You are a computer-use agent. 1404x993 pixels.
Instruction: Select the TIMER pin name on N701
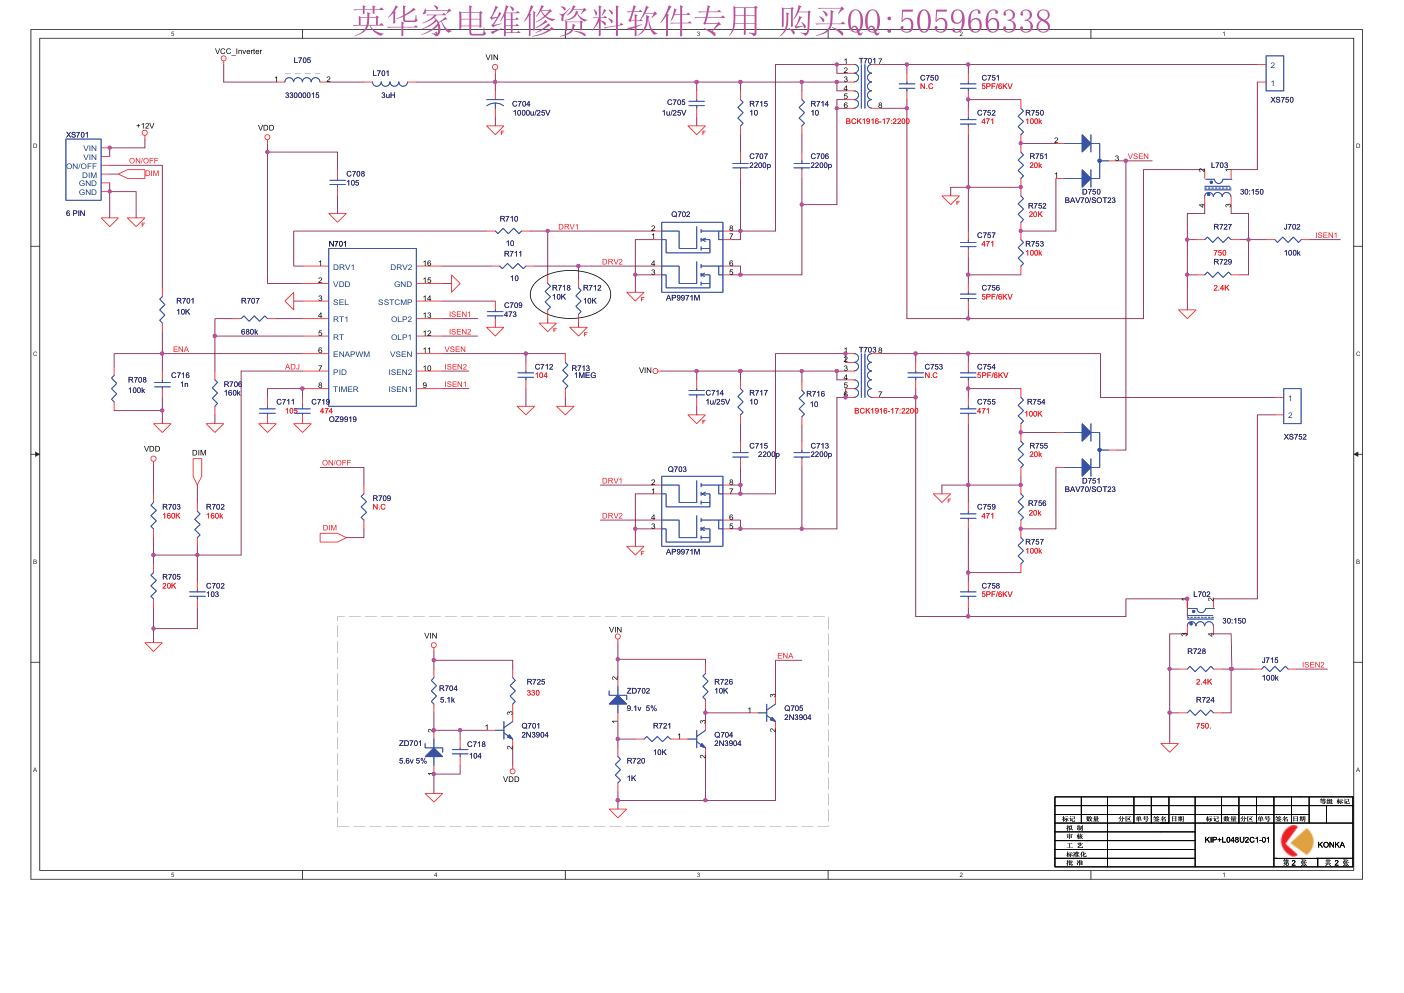(345, 389)
